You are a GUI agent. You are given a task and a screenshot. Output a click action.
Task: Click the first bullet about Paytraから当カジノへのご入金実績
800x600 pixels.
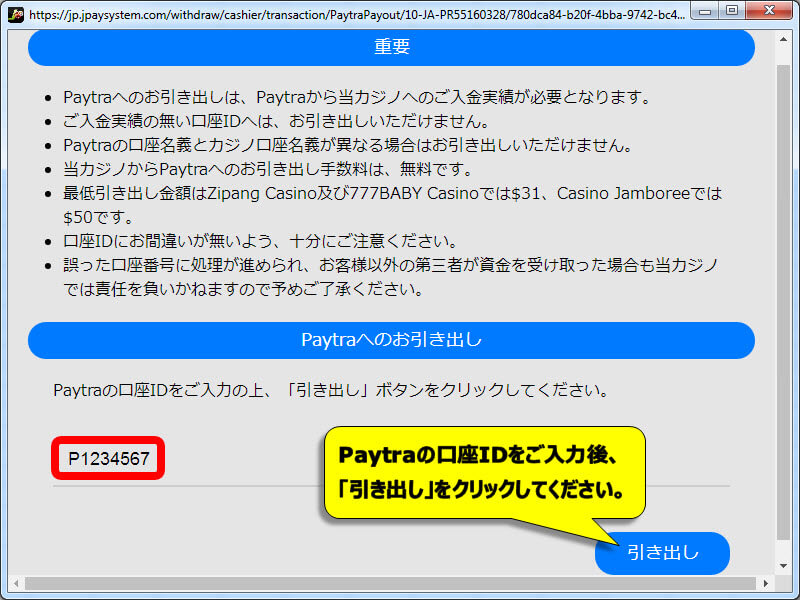click(x=358, y=97)
